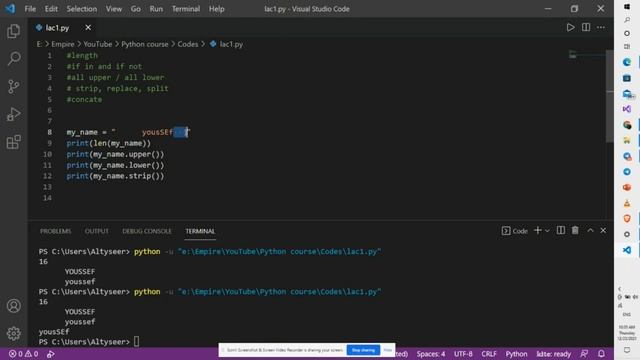
Task: Open the View menu
Action: (113, 9)
